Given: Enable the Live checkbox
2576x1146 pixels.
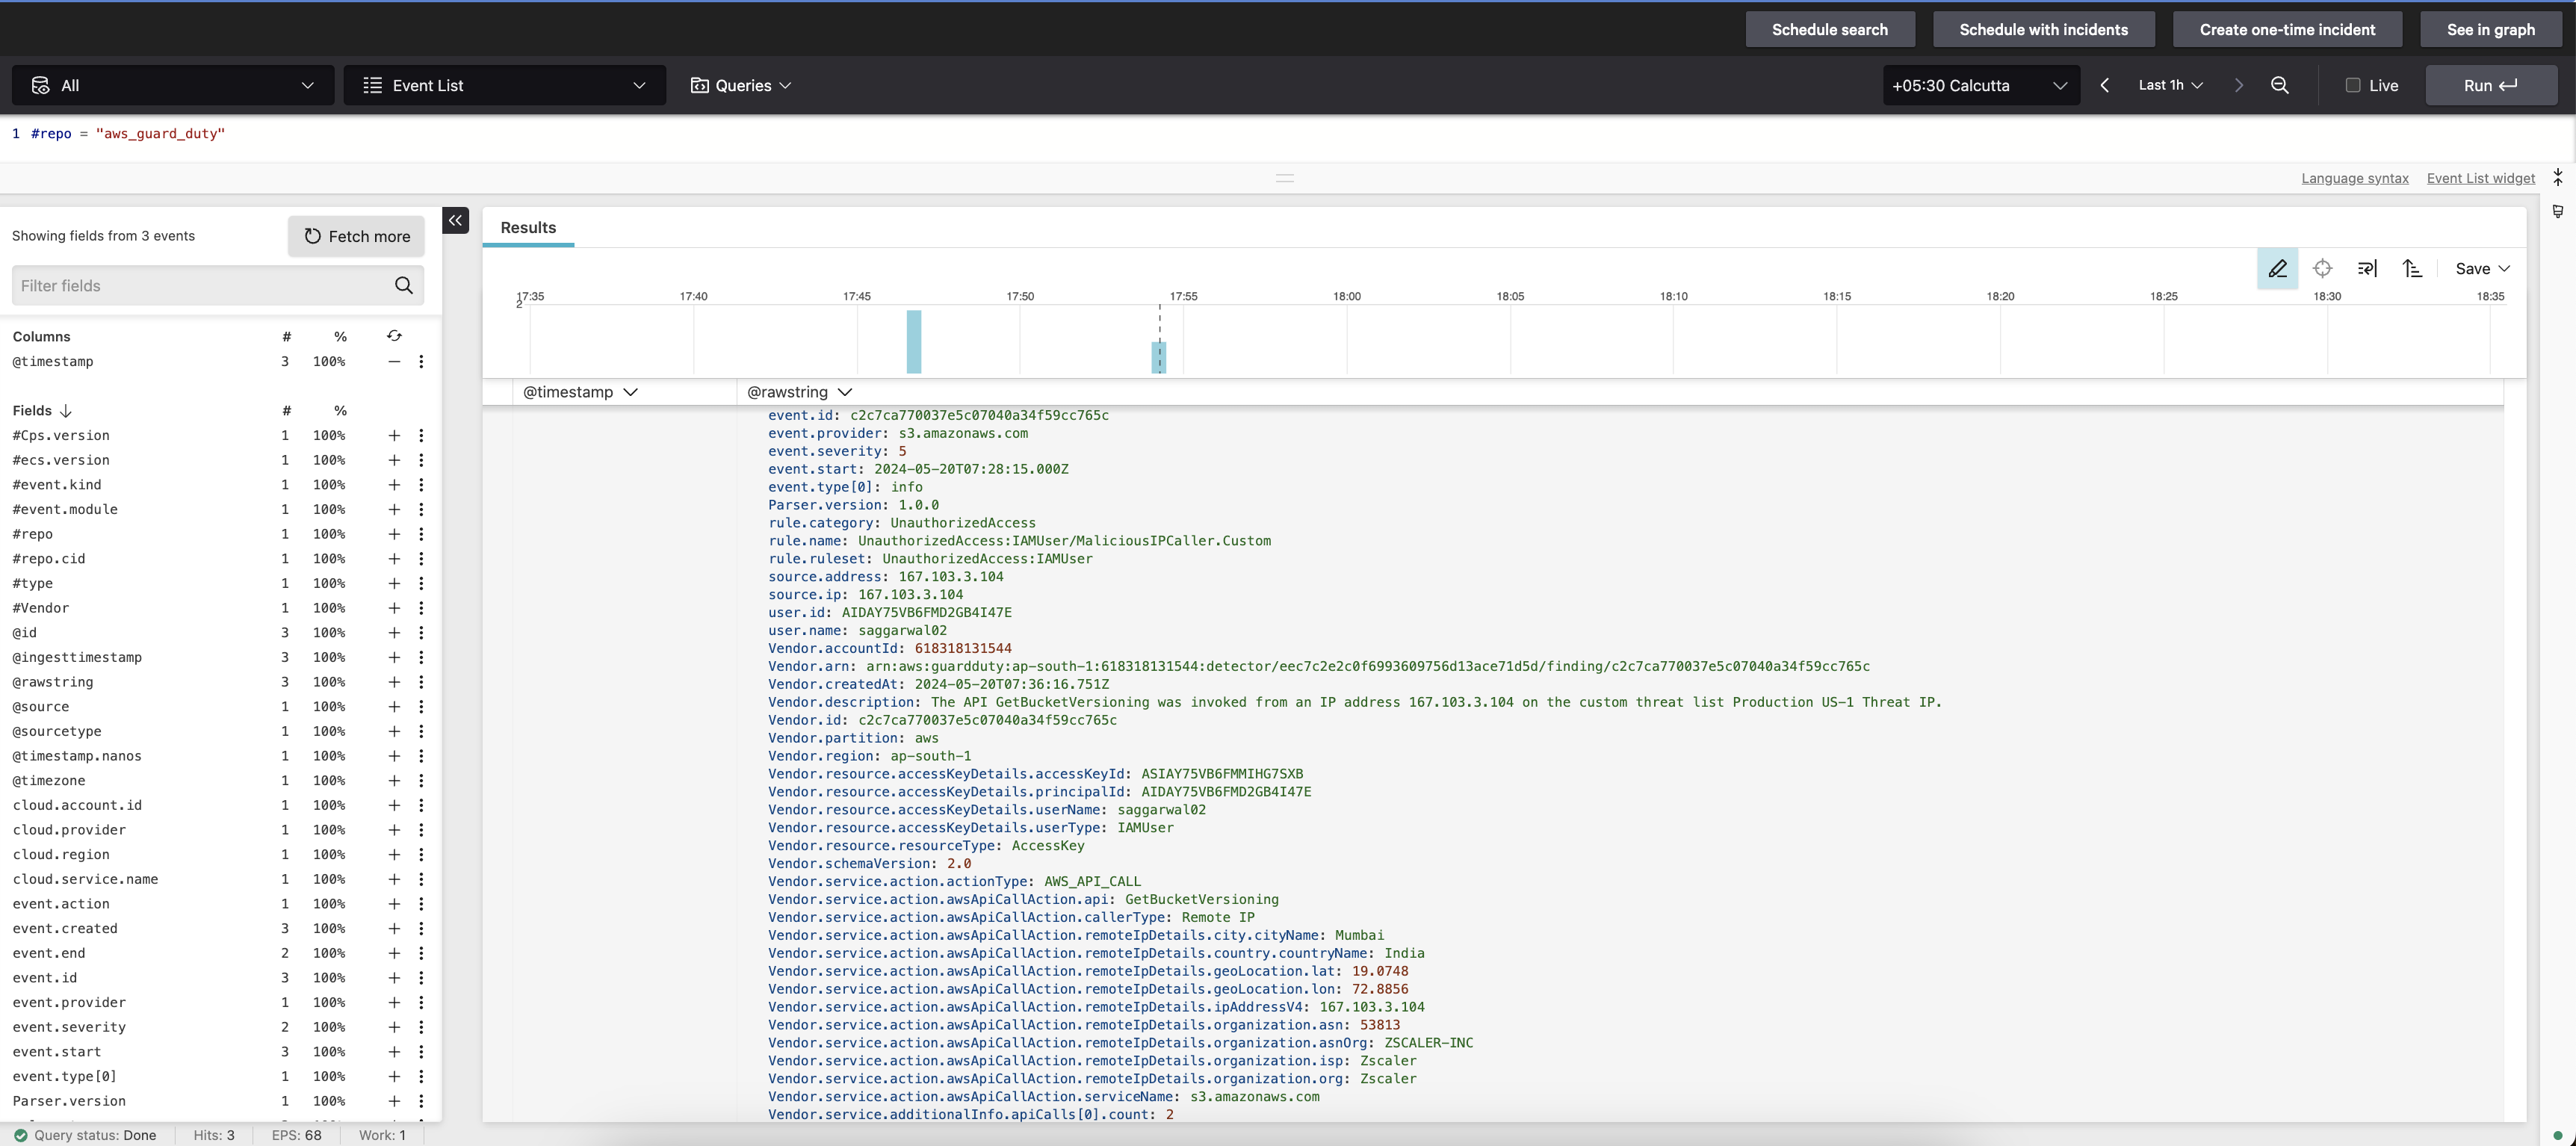Looking at the screenshot, I should (2353, 85).
